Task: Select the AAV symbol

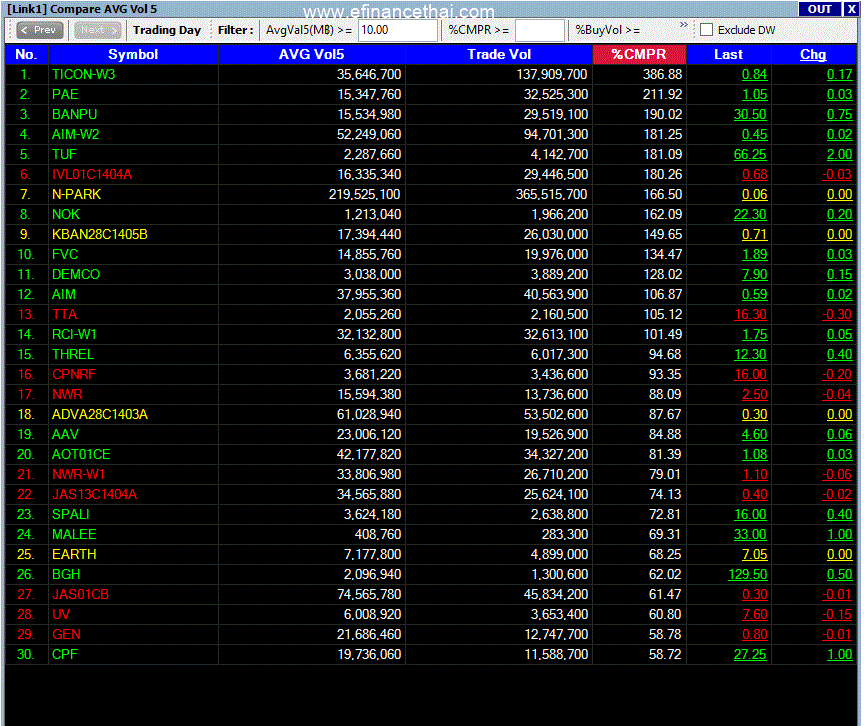Action: click(65, 435)
